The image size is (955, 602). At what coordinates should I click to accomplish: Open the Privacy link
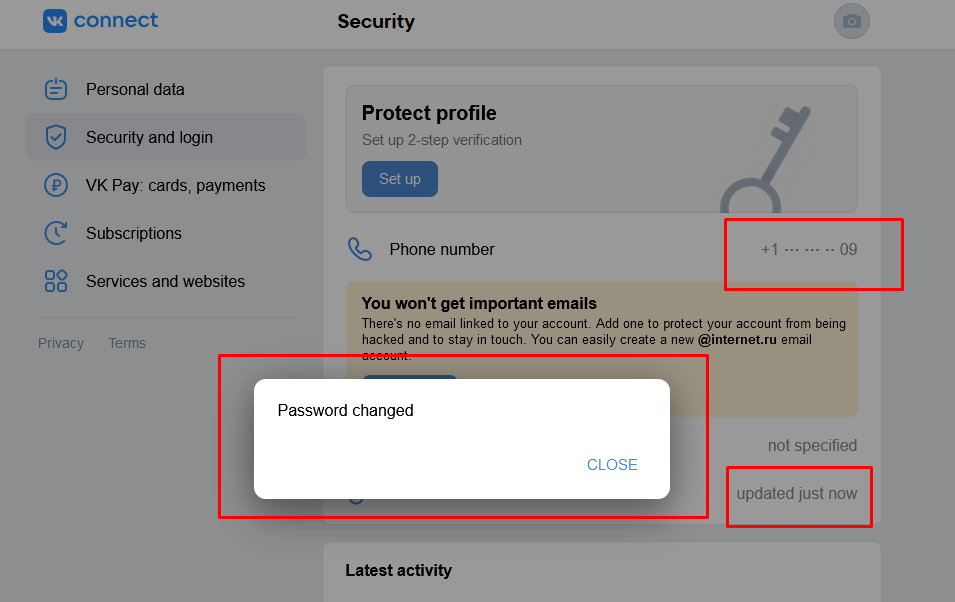61,343
